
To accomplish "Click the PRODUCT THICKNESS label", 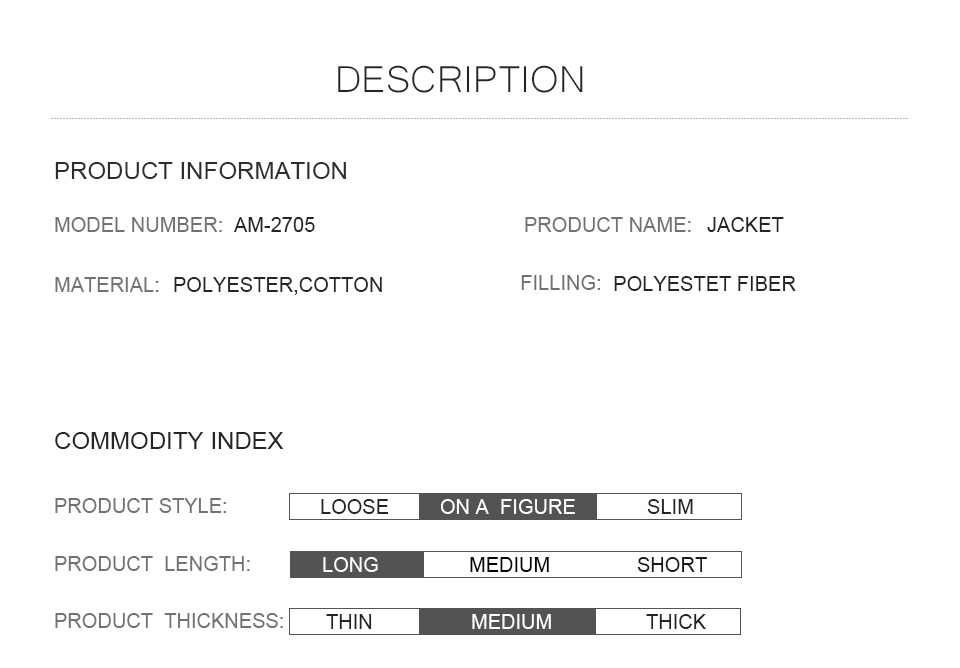I will [x=169, y=621].
